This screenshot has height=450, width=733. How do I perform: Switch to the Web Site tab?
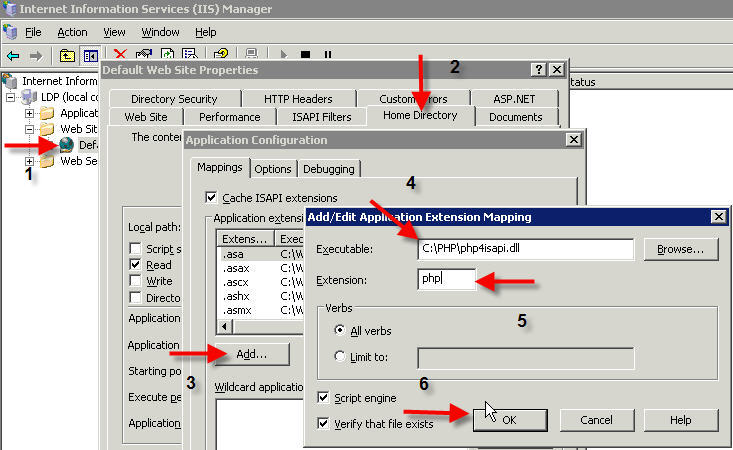[146, 117]
